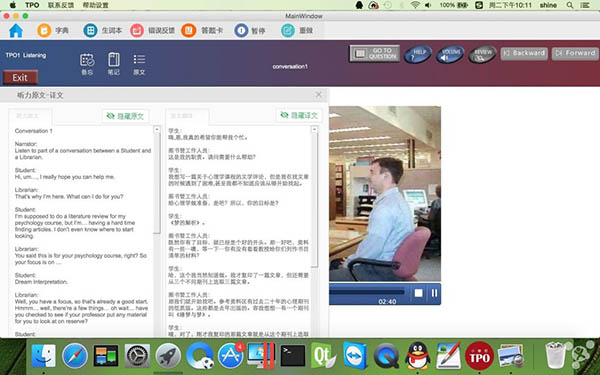
Task: Hide original text with 隐藏原文
Action: click(x=126, y=116)
